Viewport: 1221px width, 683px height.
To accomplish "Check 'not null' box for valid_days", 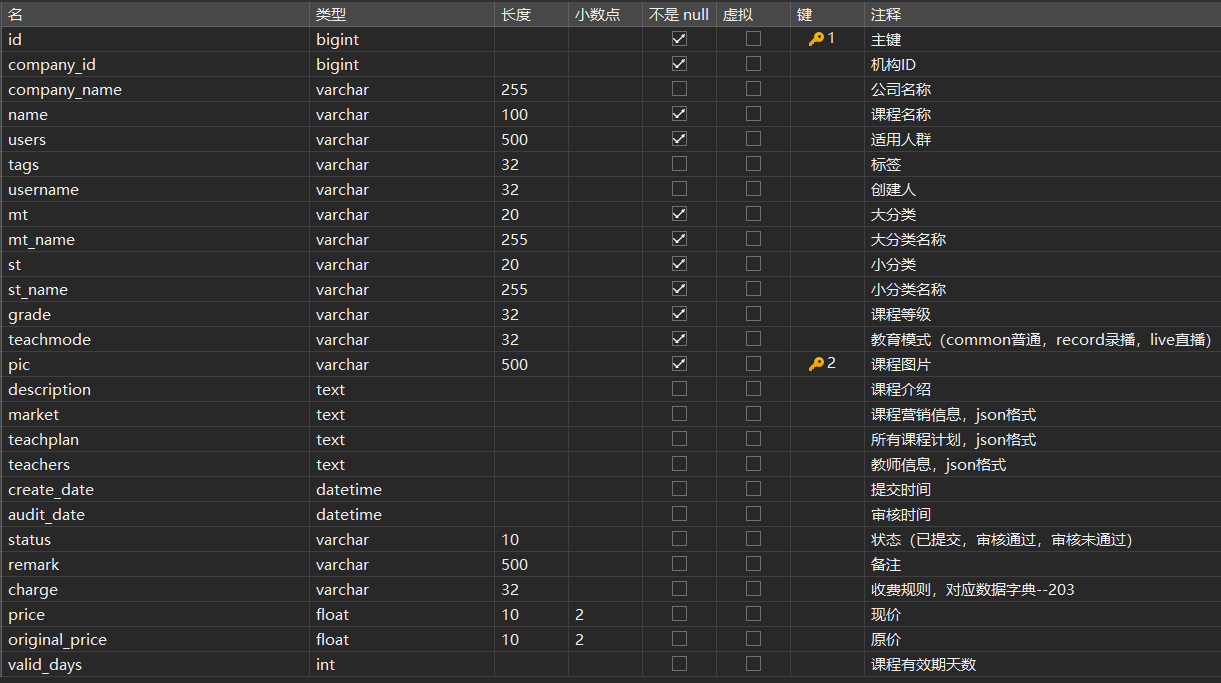I will (x=679, y=664).
